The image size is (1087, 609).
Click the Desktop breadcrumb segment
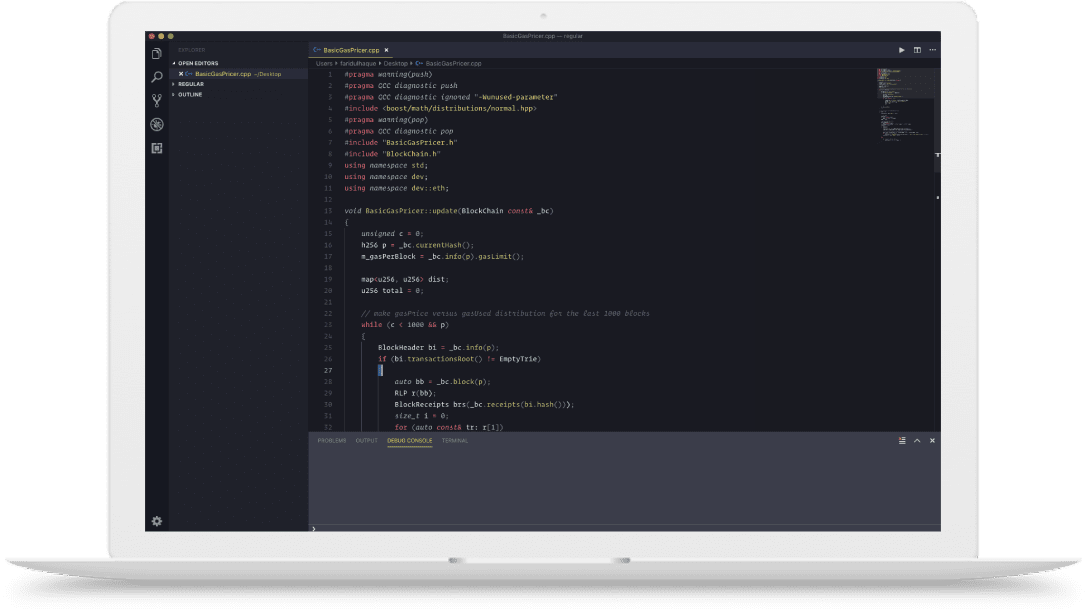pyautogui.click(x=395, y=62)
